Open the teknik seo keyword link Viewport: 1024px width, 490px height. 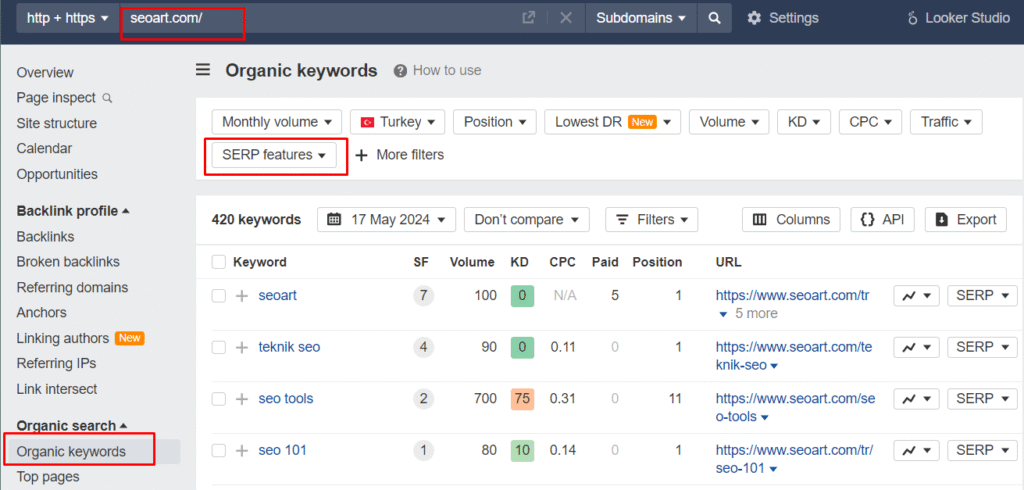(x=289, y=348)
